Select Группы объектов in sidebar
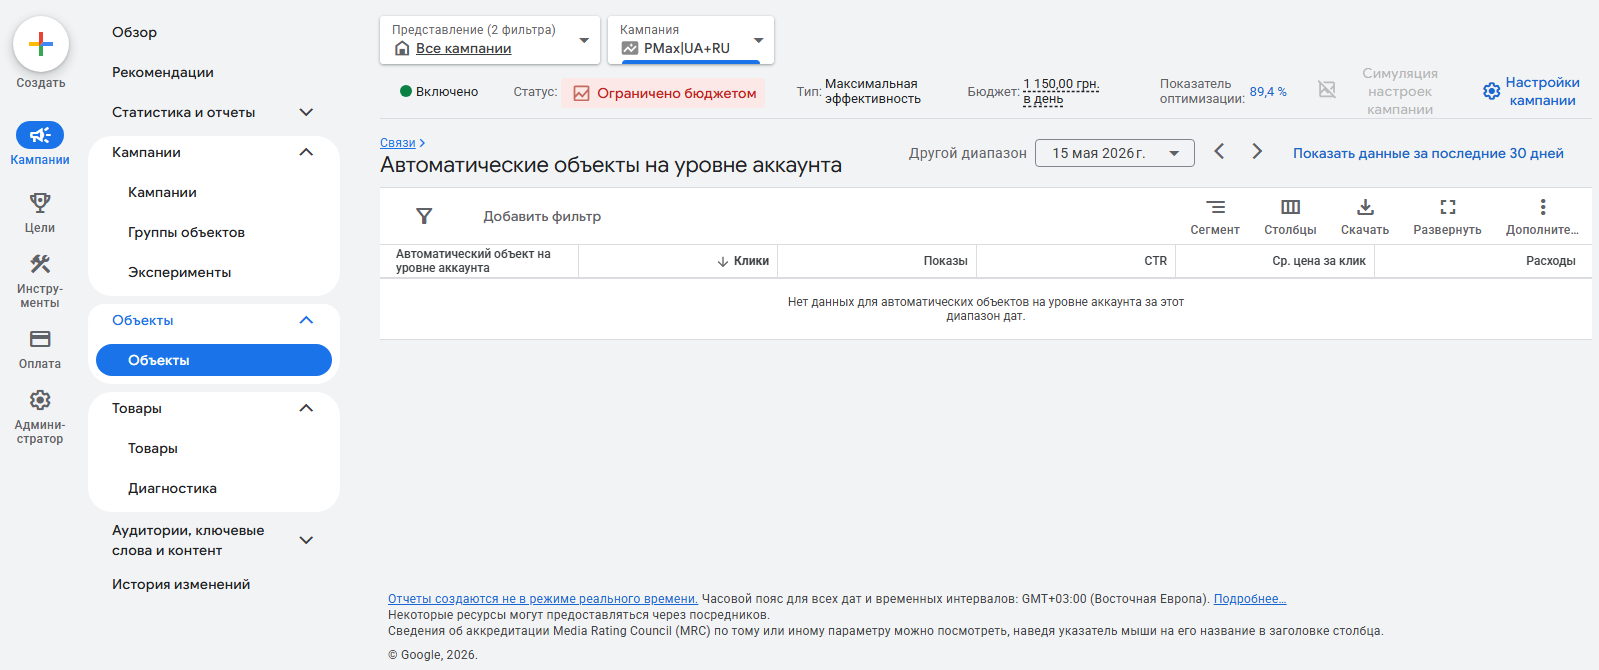Image resolution: width=1599 pixels, height=670 pixels. point(186,232)
